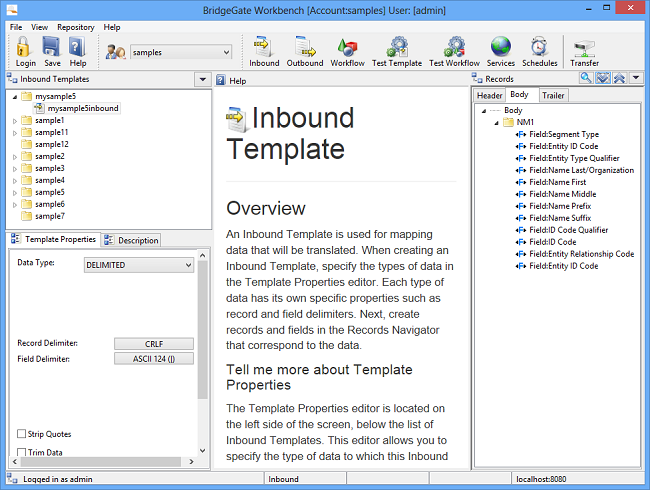This screenshot has height=490, width=650.
Task: Click the Transfer server icon
Action: click(x=584, y=49)
